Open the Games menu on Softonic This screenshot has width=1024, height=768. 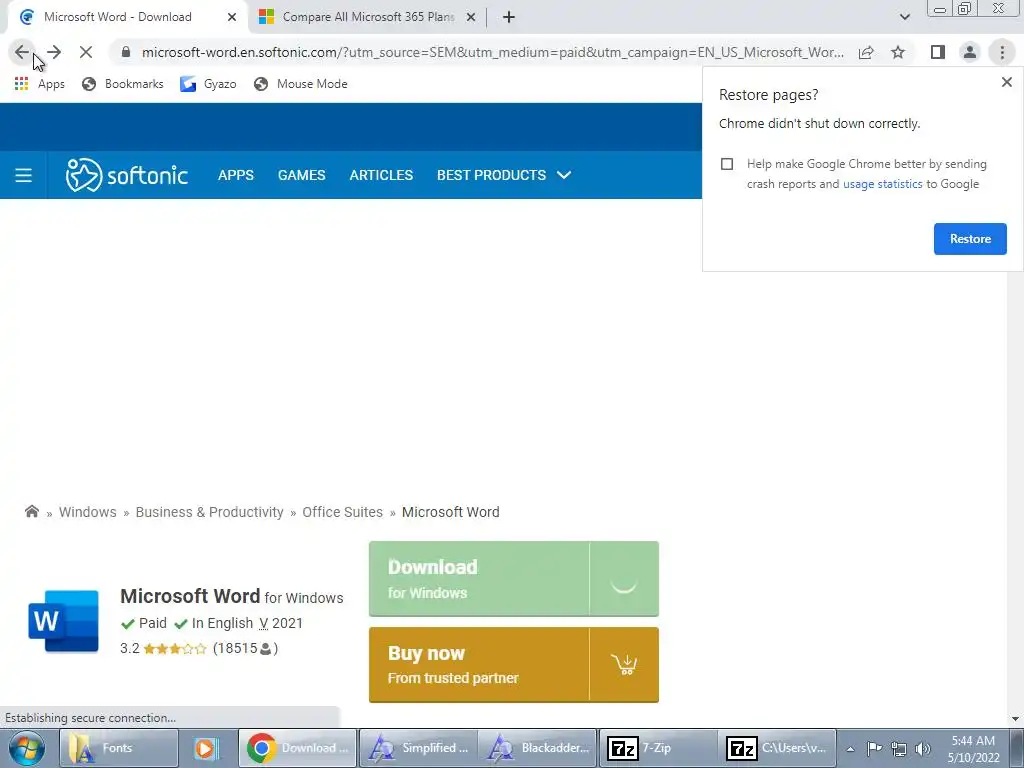[302, 175]
